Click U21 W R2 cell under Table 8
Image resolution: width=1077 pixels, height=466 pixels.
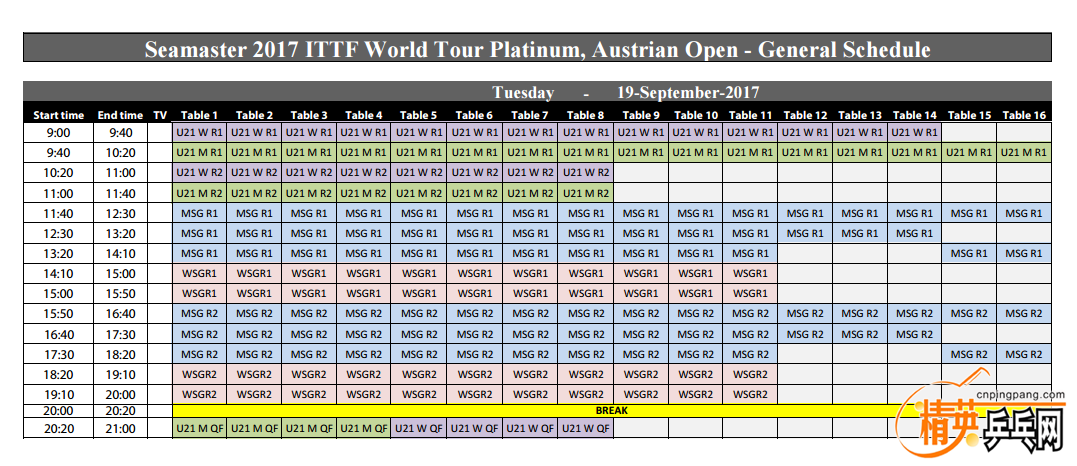[585, 173]
